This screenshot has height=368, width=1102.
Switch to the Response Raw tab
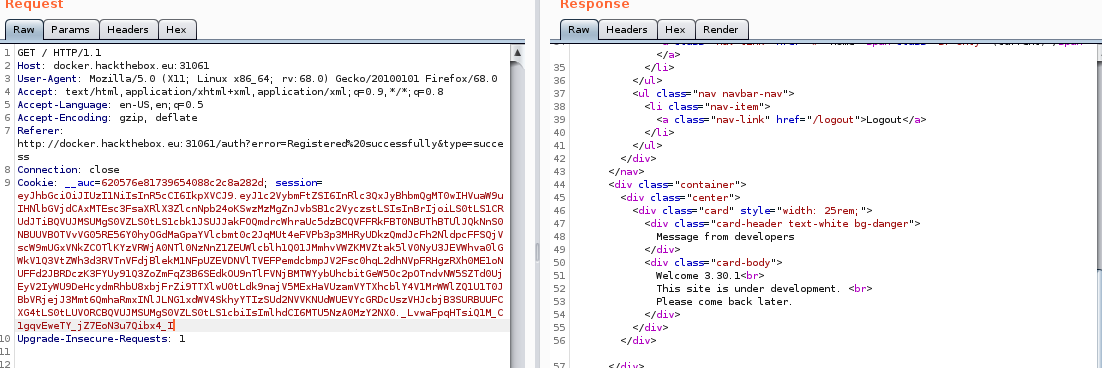click(579, 29)
